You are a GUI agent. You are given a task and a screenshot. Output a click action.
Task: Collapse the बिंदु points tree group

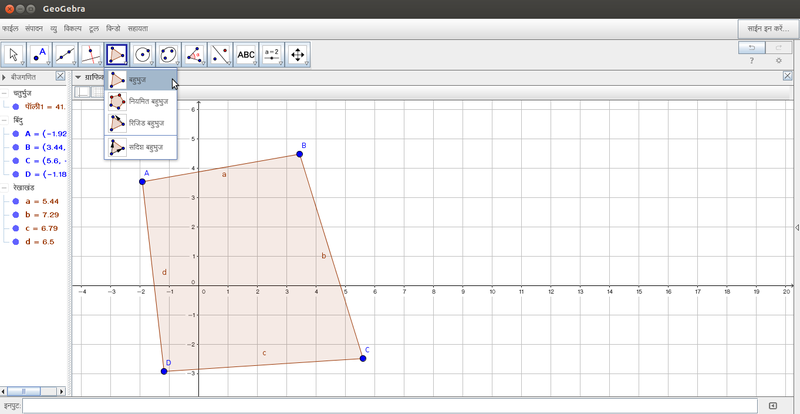(4, 120)
